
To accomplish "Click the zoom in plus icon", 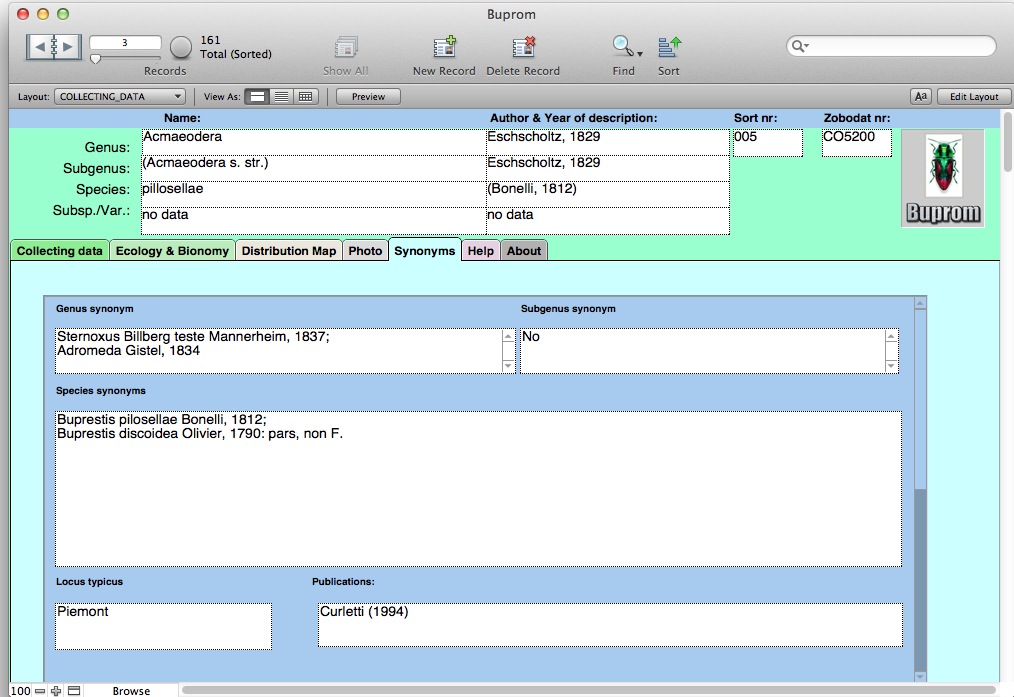I will click(x=57, y=691).
